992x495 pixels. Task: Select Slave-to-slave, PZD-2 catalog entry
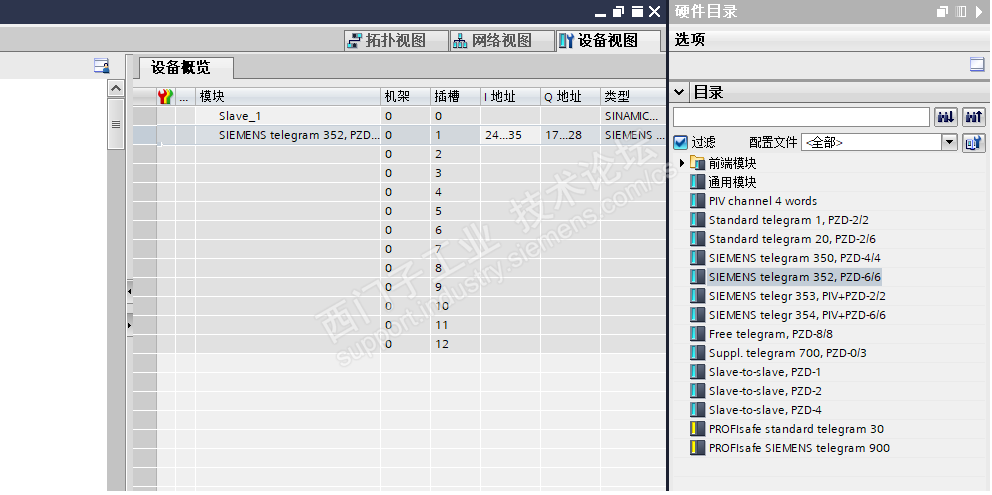click(x=765, y=391)
